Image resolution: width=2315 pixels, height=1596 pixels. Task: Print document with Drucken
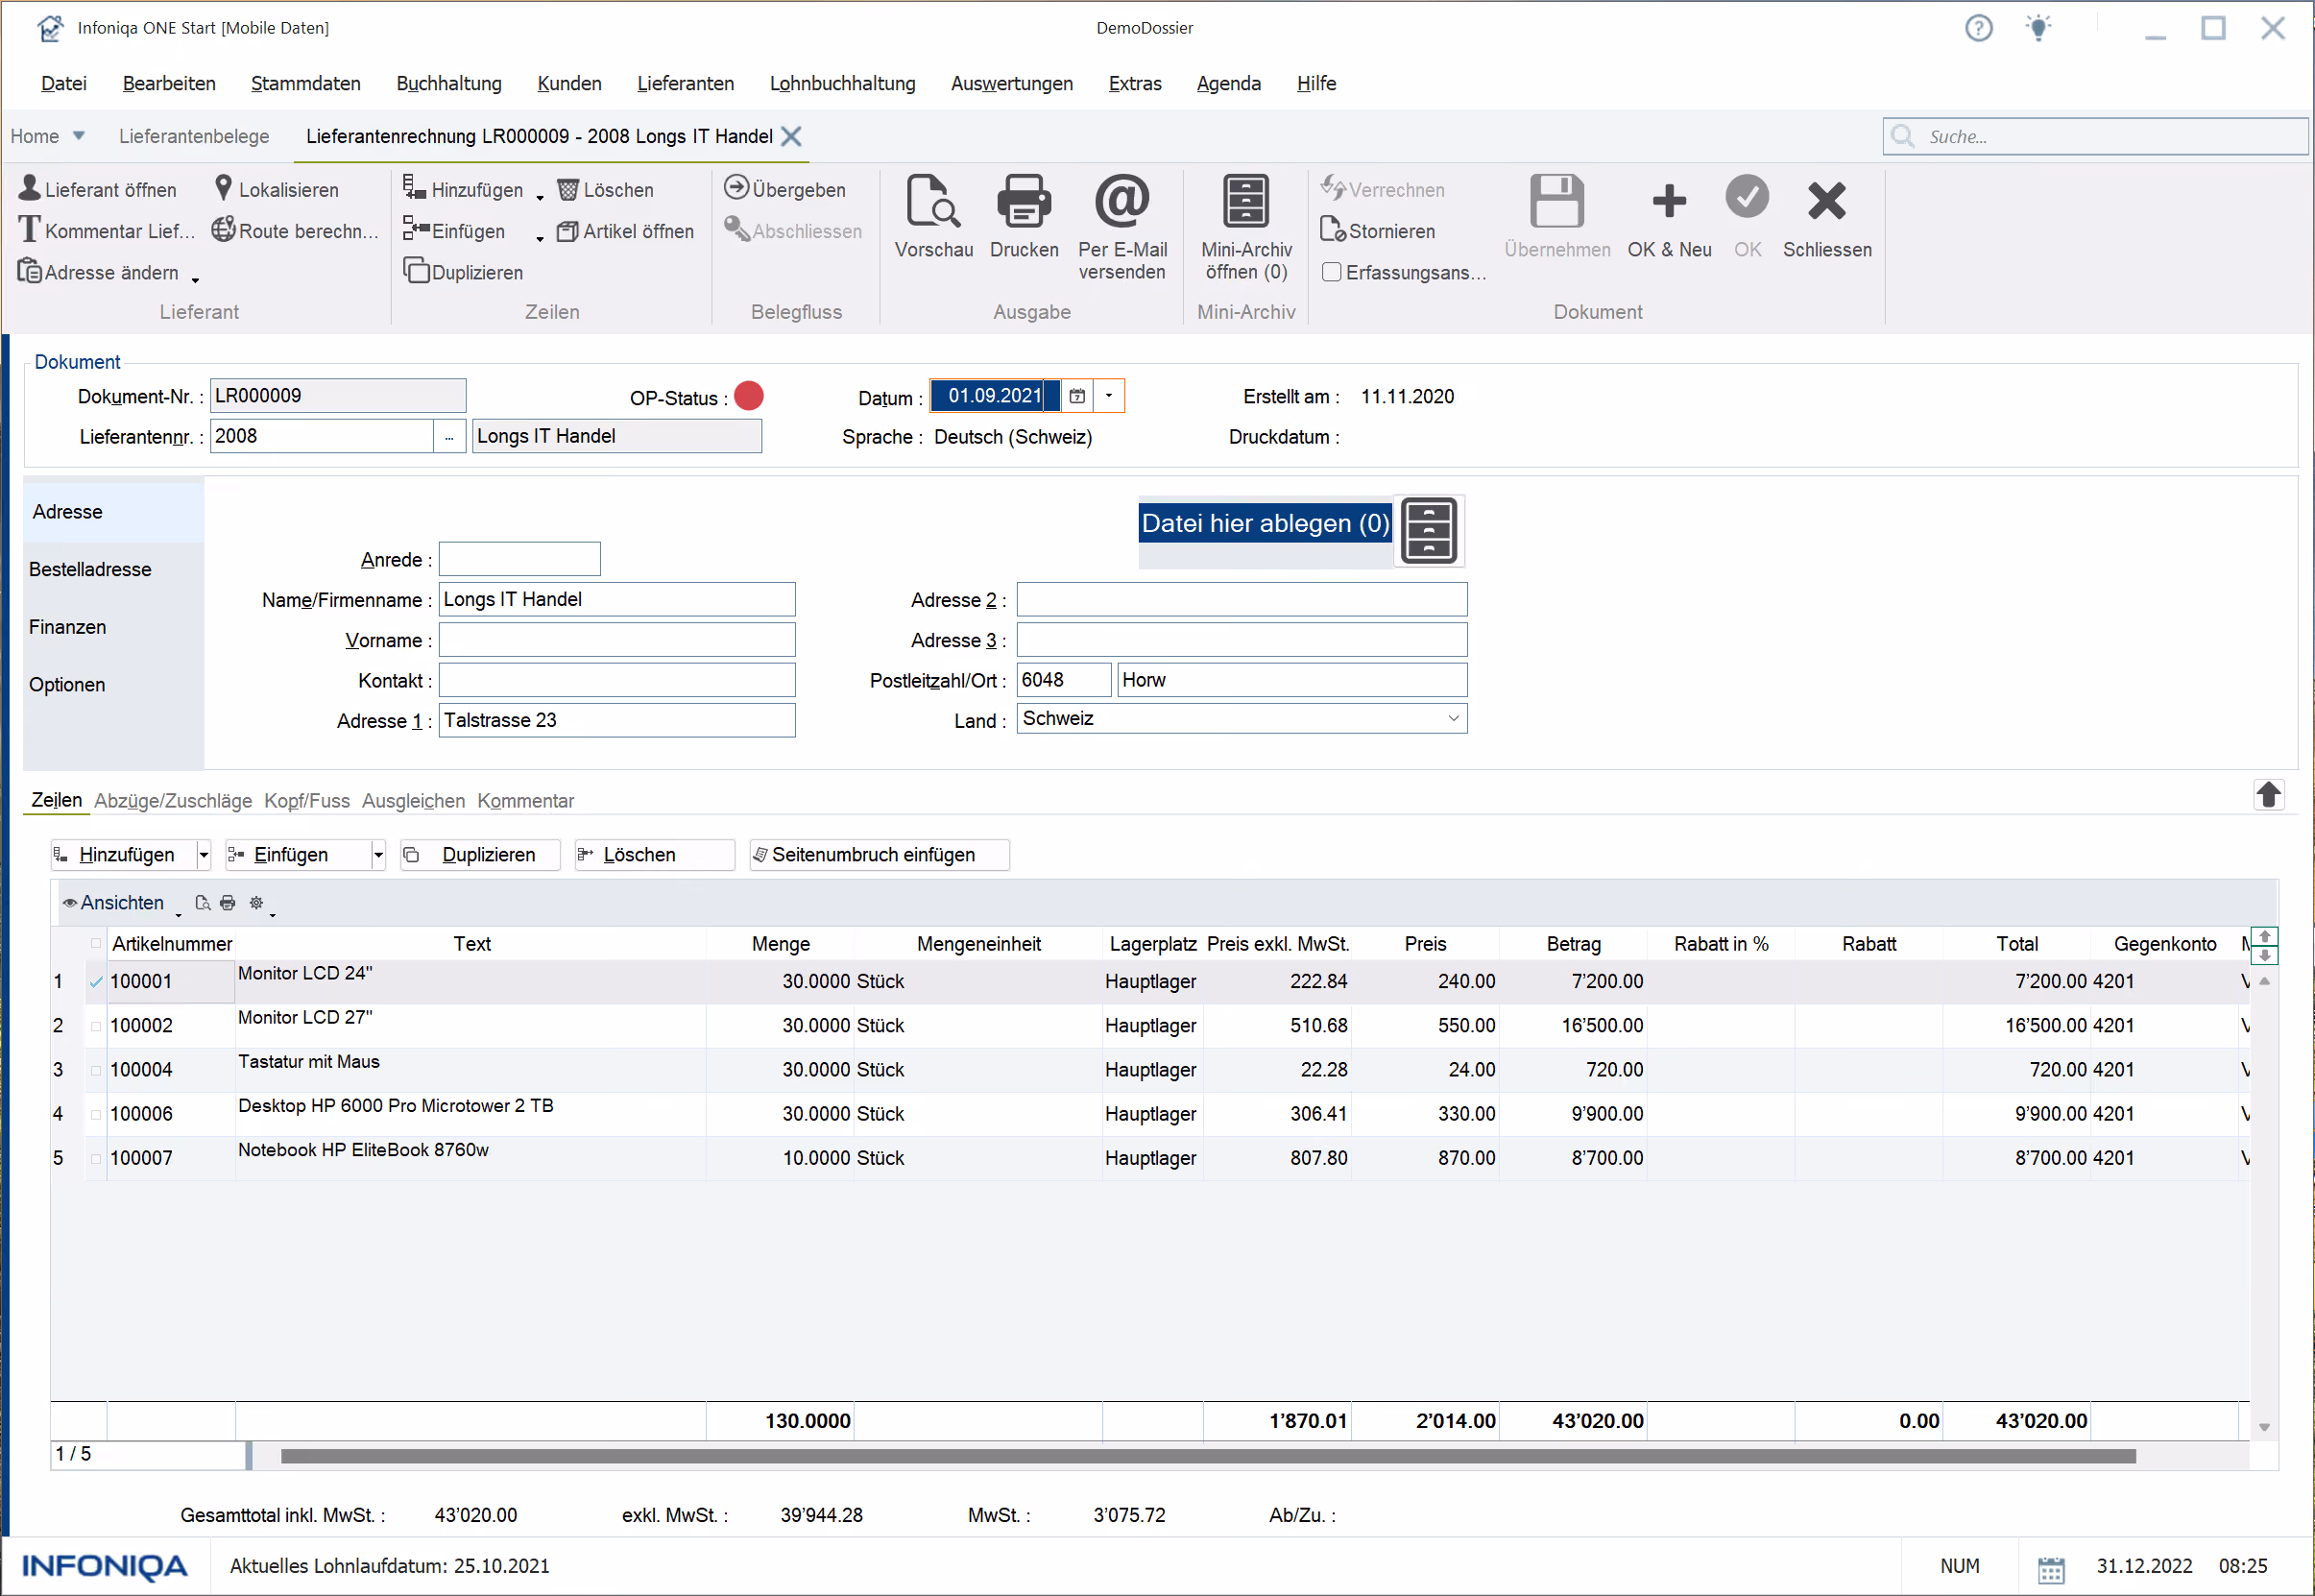(1024, 217)
